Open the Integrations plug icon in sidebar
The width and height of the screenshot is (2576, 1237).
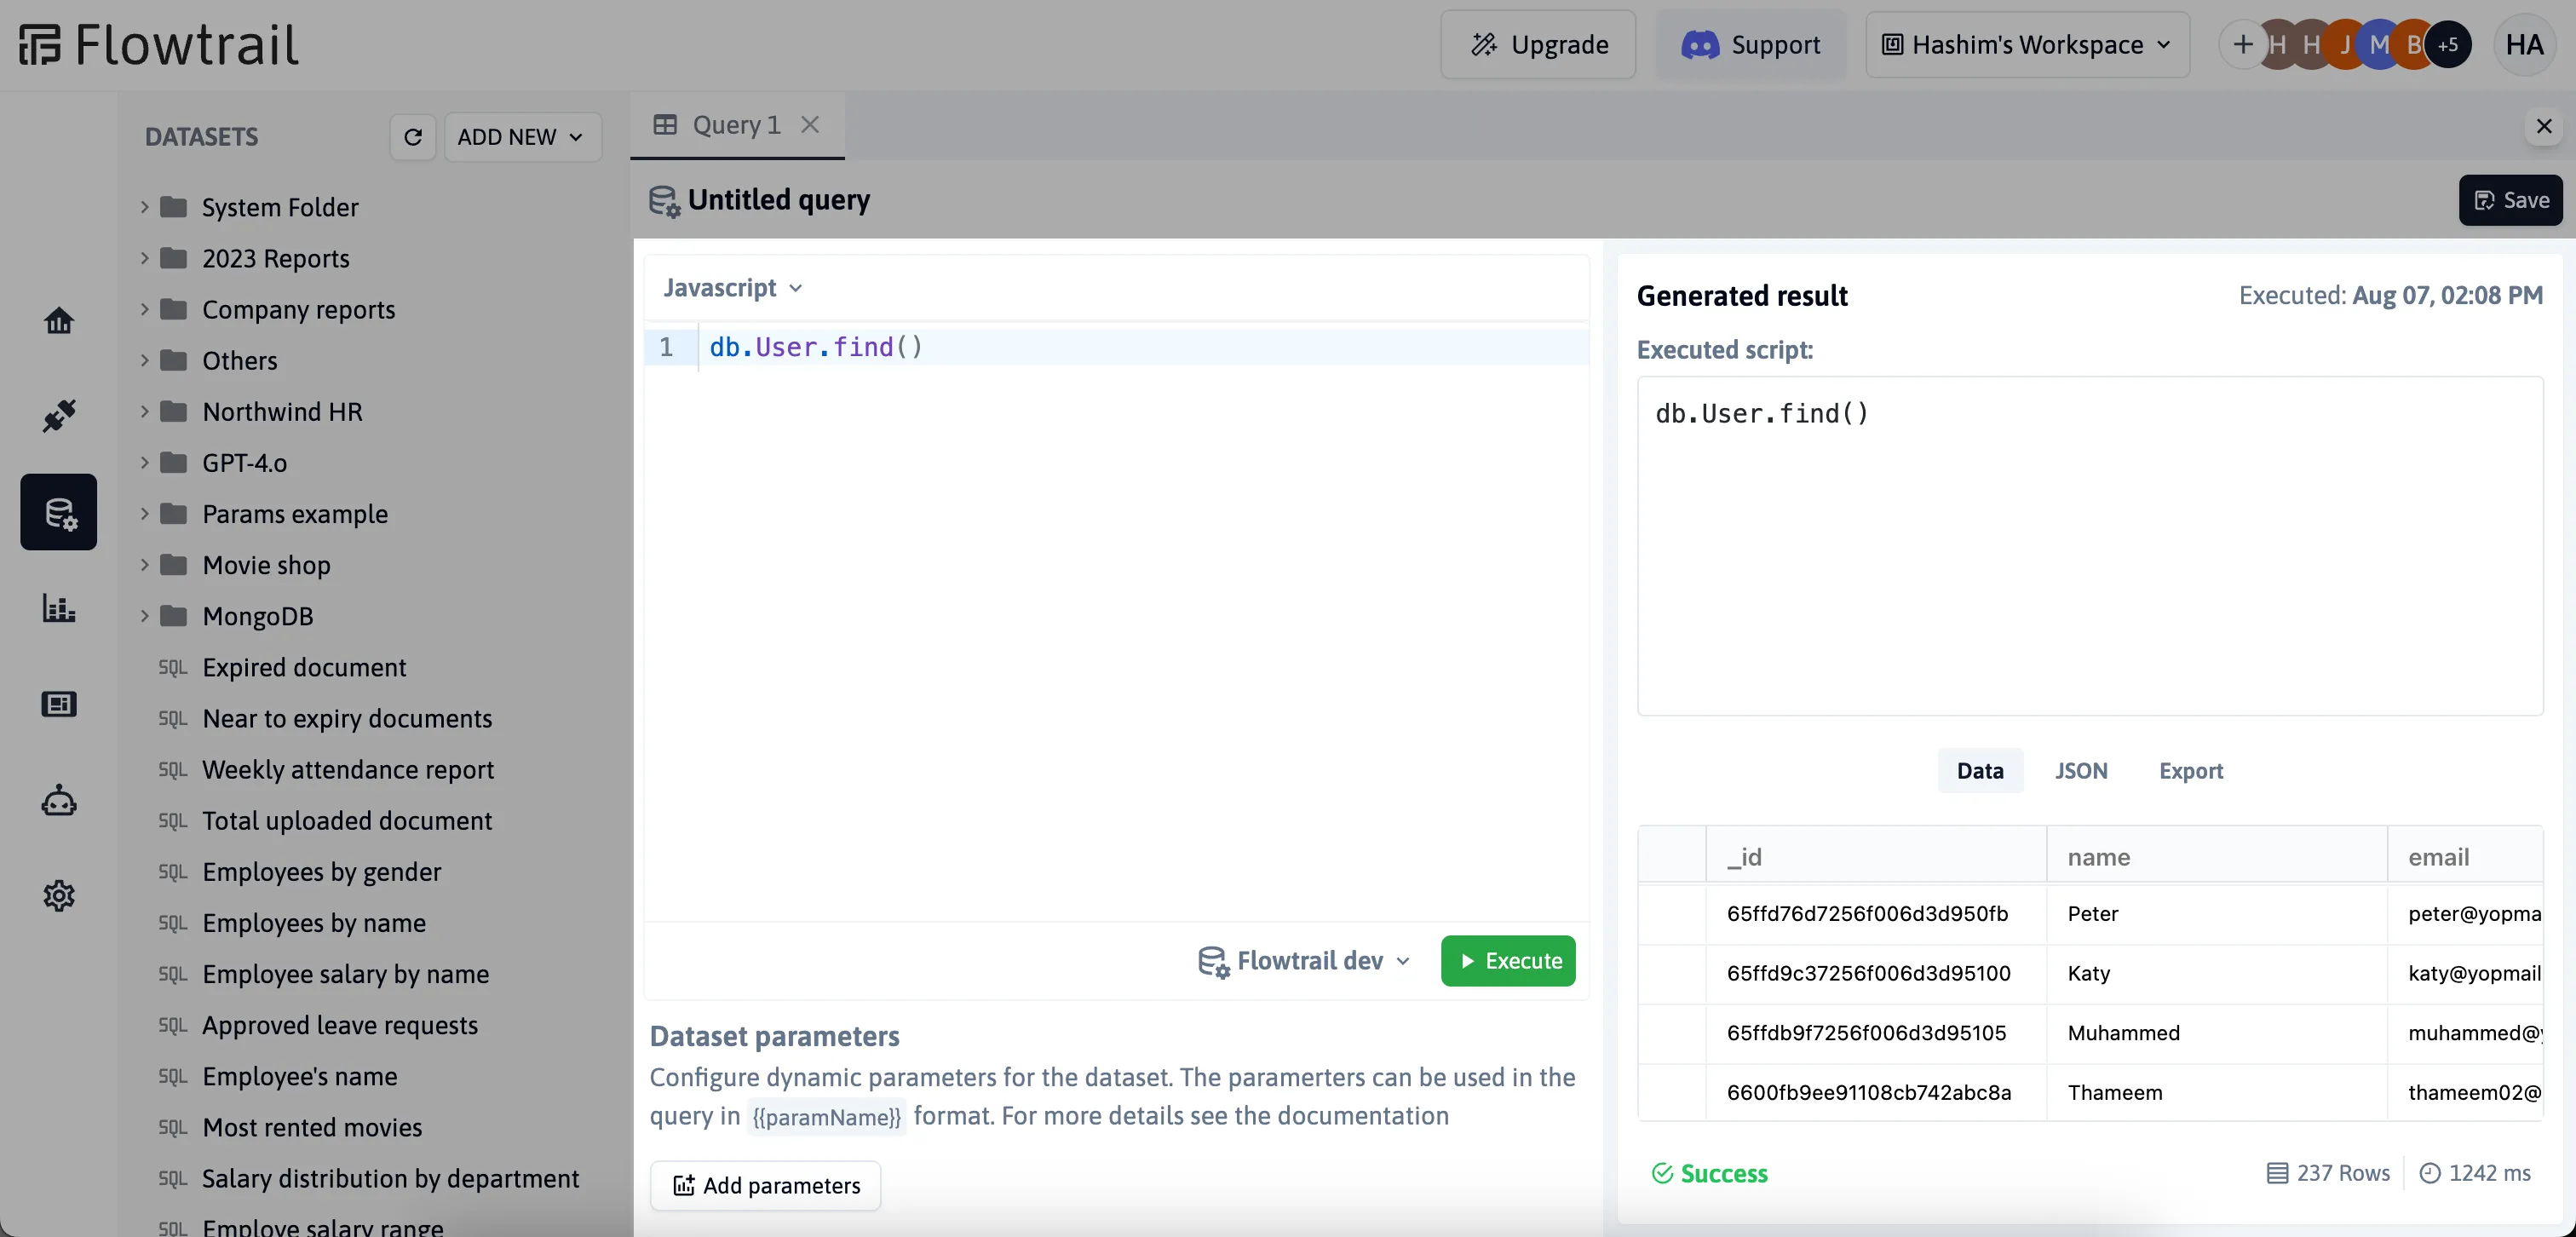click(58, 415)
